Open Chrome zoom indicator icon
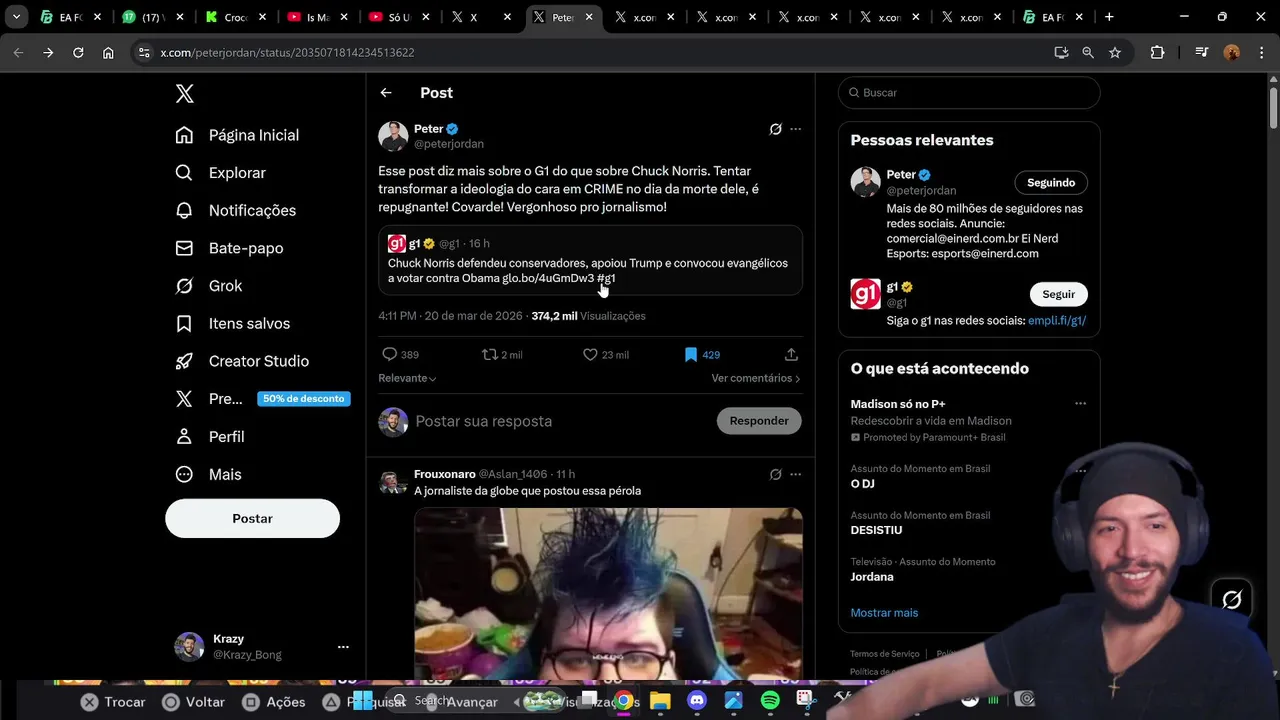Screen dimensions: 1280x720 (1088, 52)
